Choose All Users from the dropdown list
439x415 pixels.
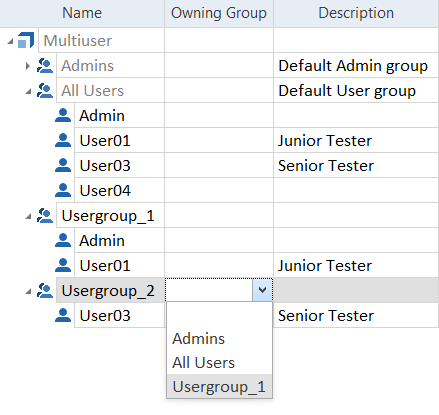coord(203,363)
